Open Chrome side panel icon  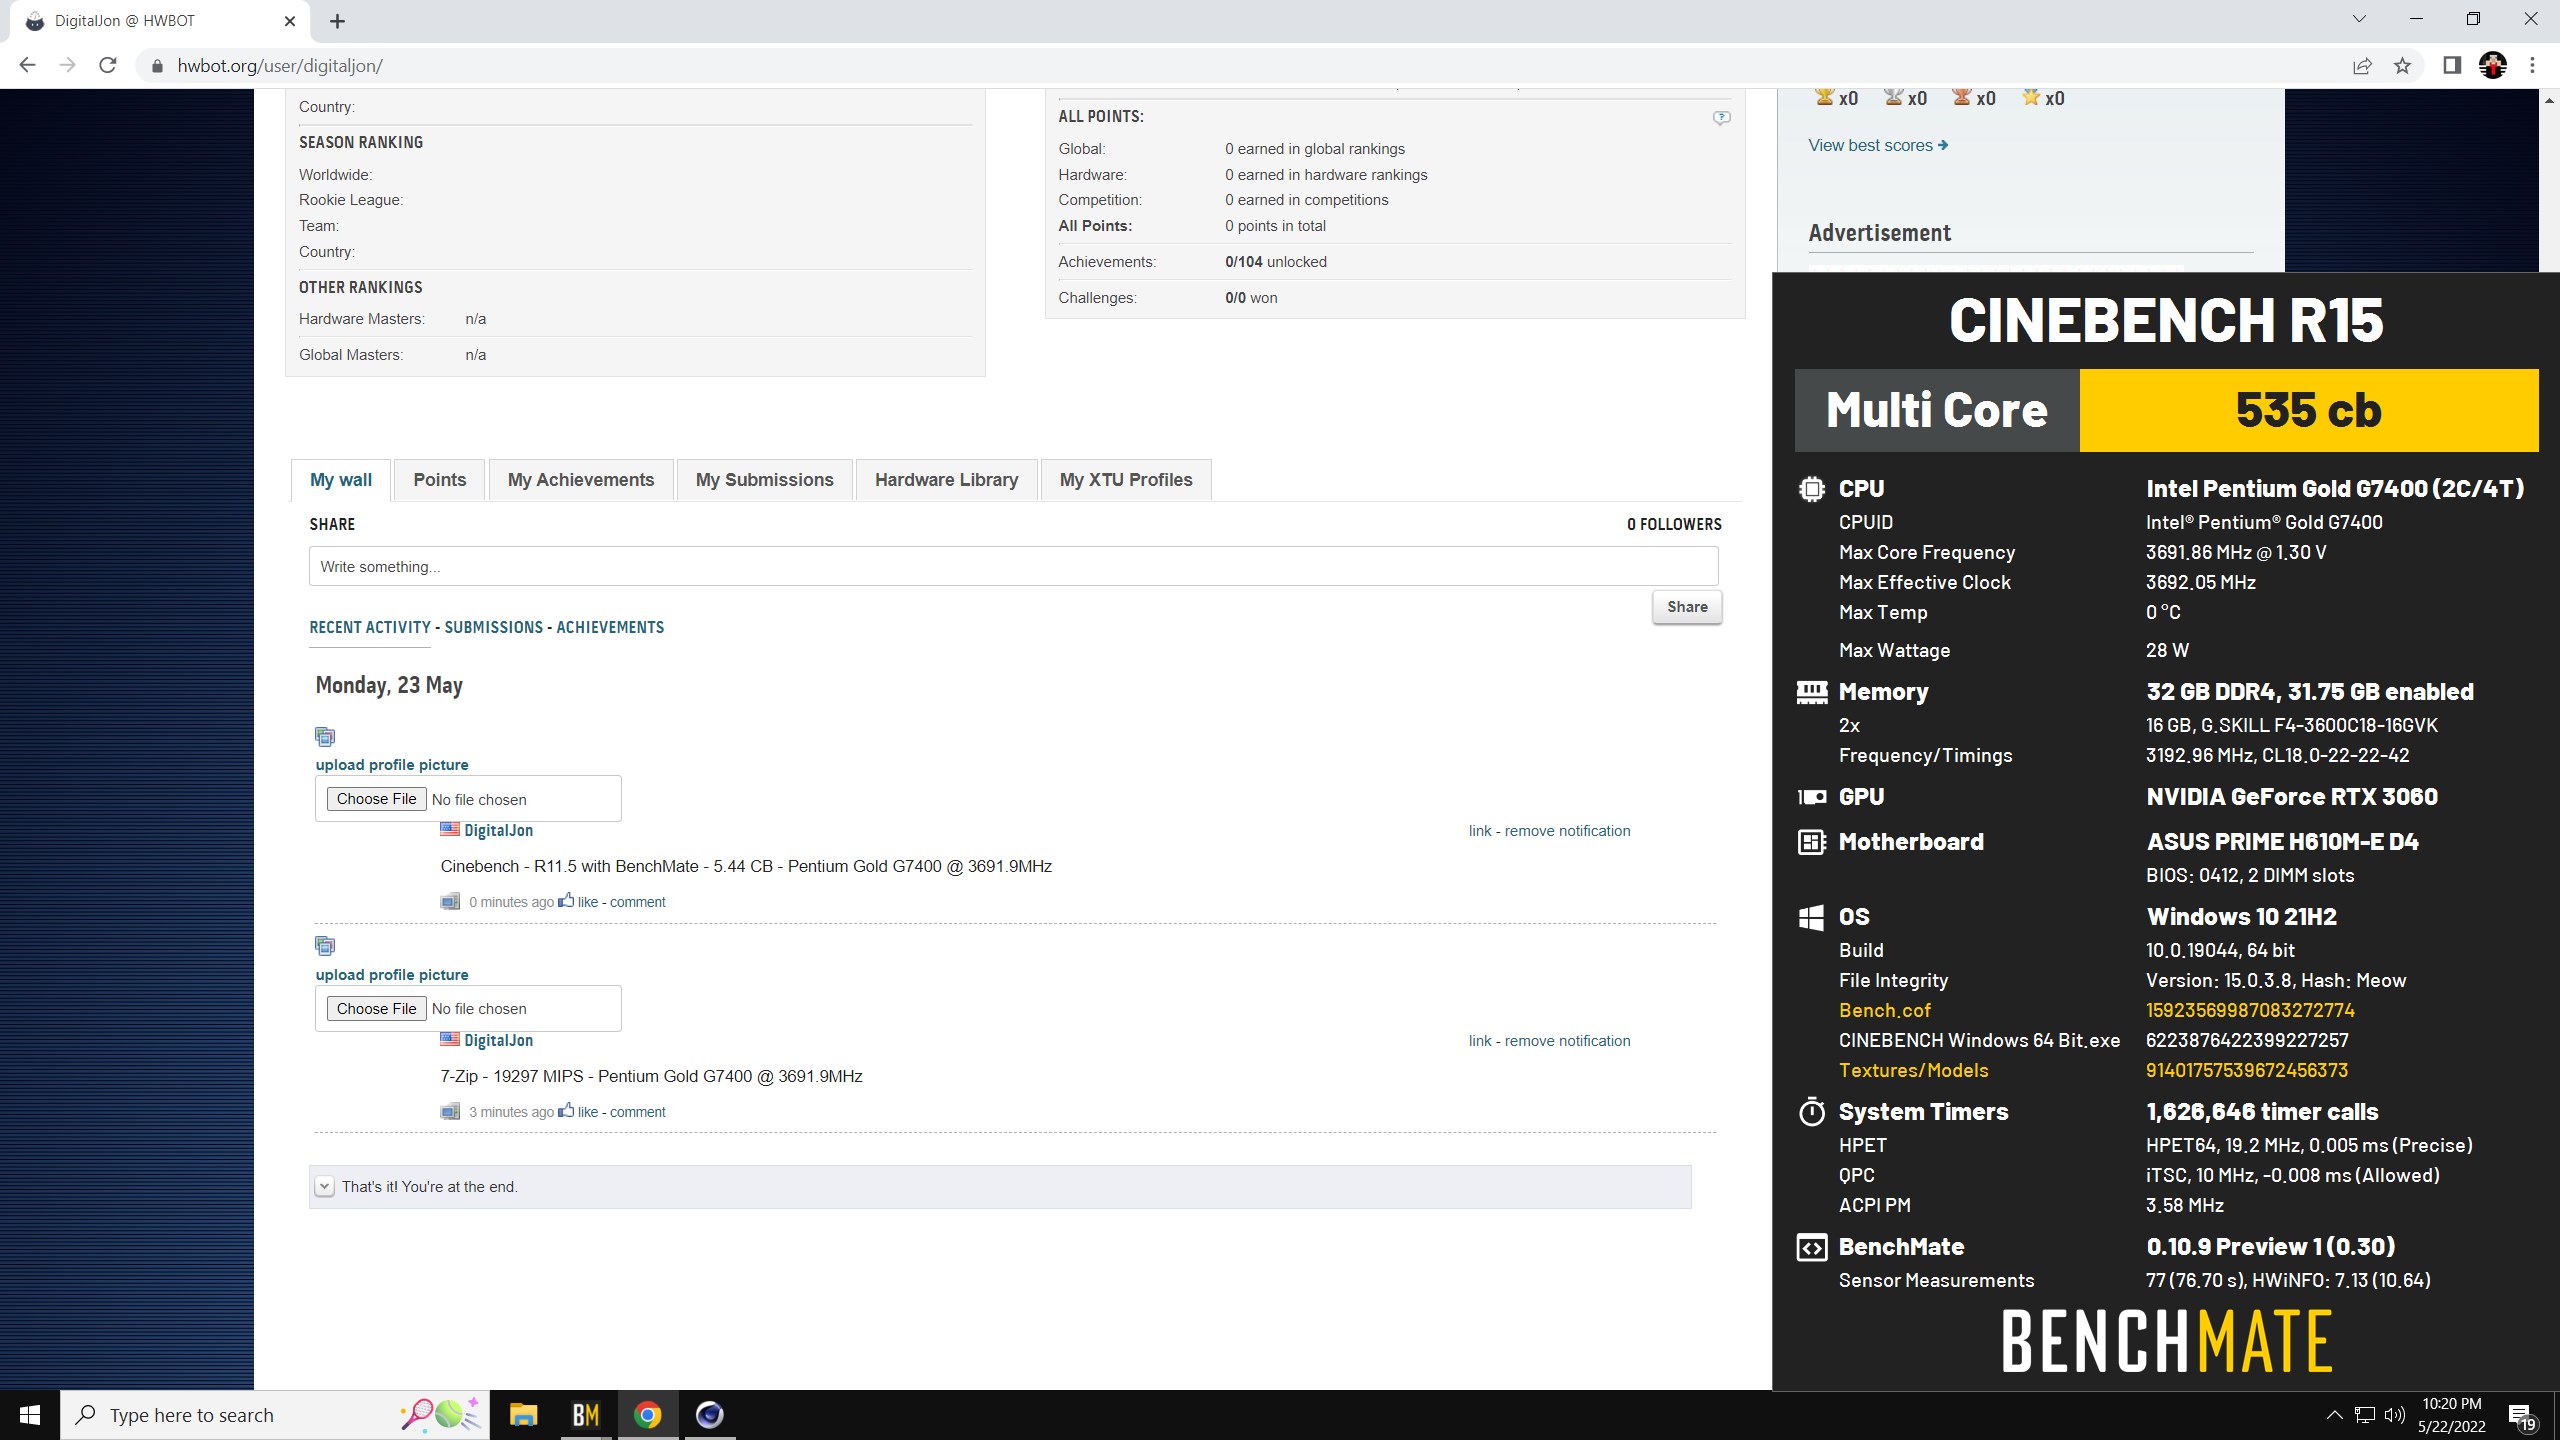(x=2451, y=66)
